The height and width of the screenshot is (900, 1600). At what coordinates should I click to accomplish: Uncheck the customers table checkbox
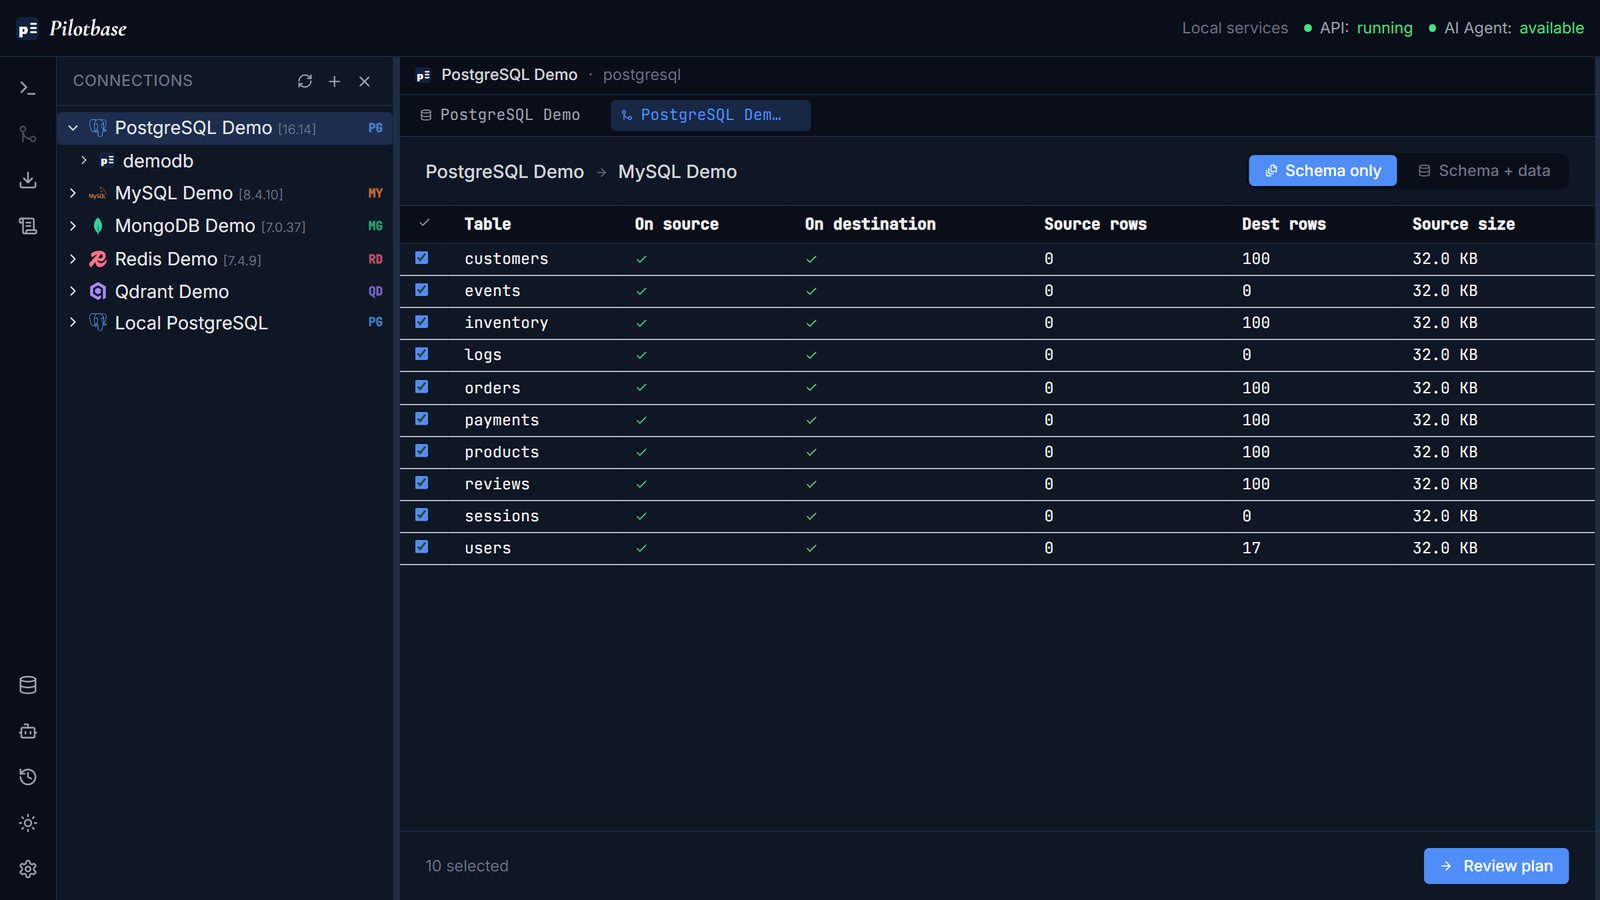(x=422, y=258)
